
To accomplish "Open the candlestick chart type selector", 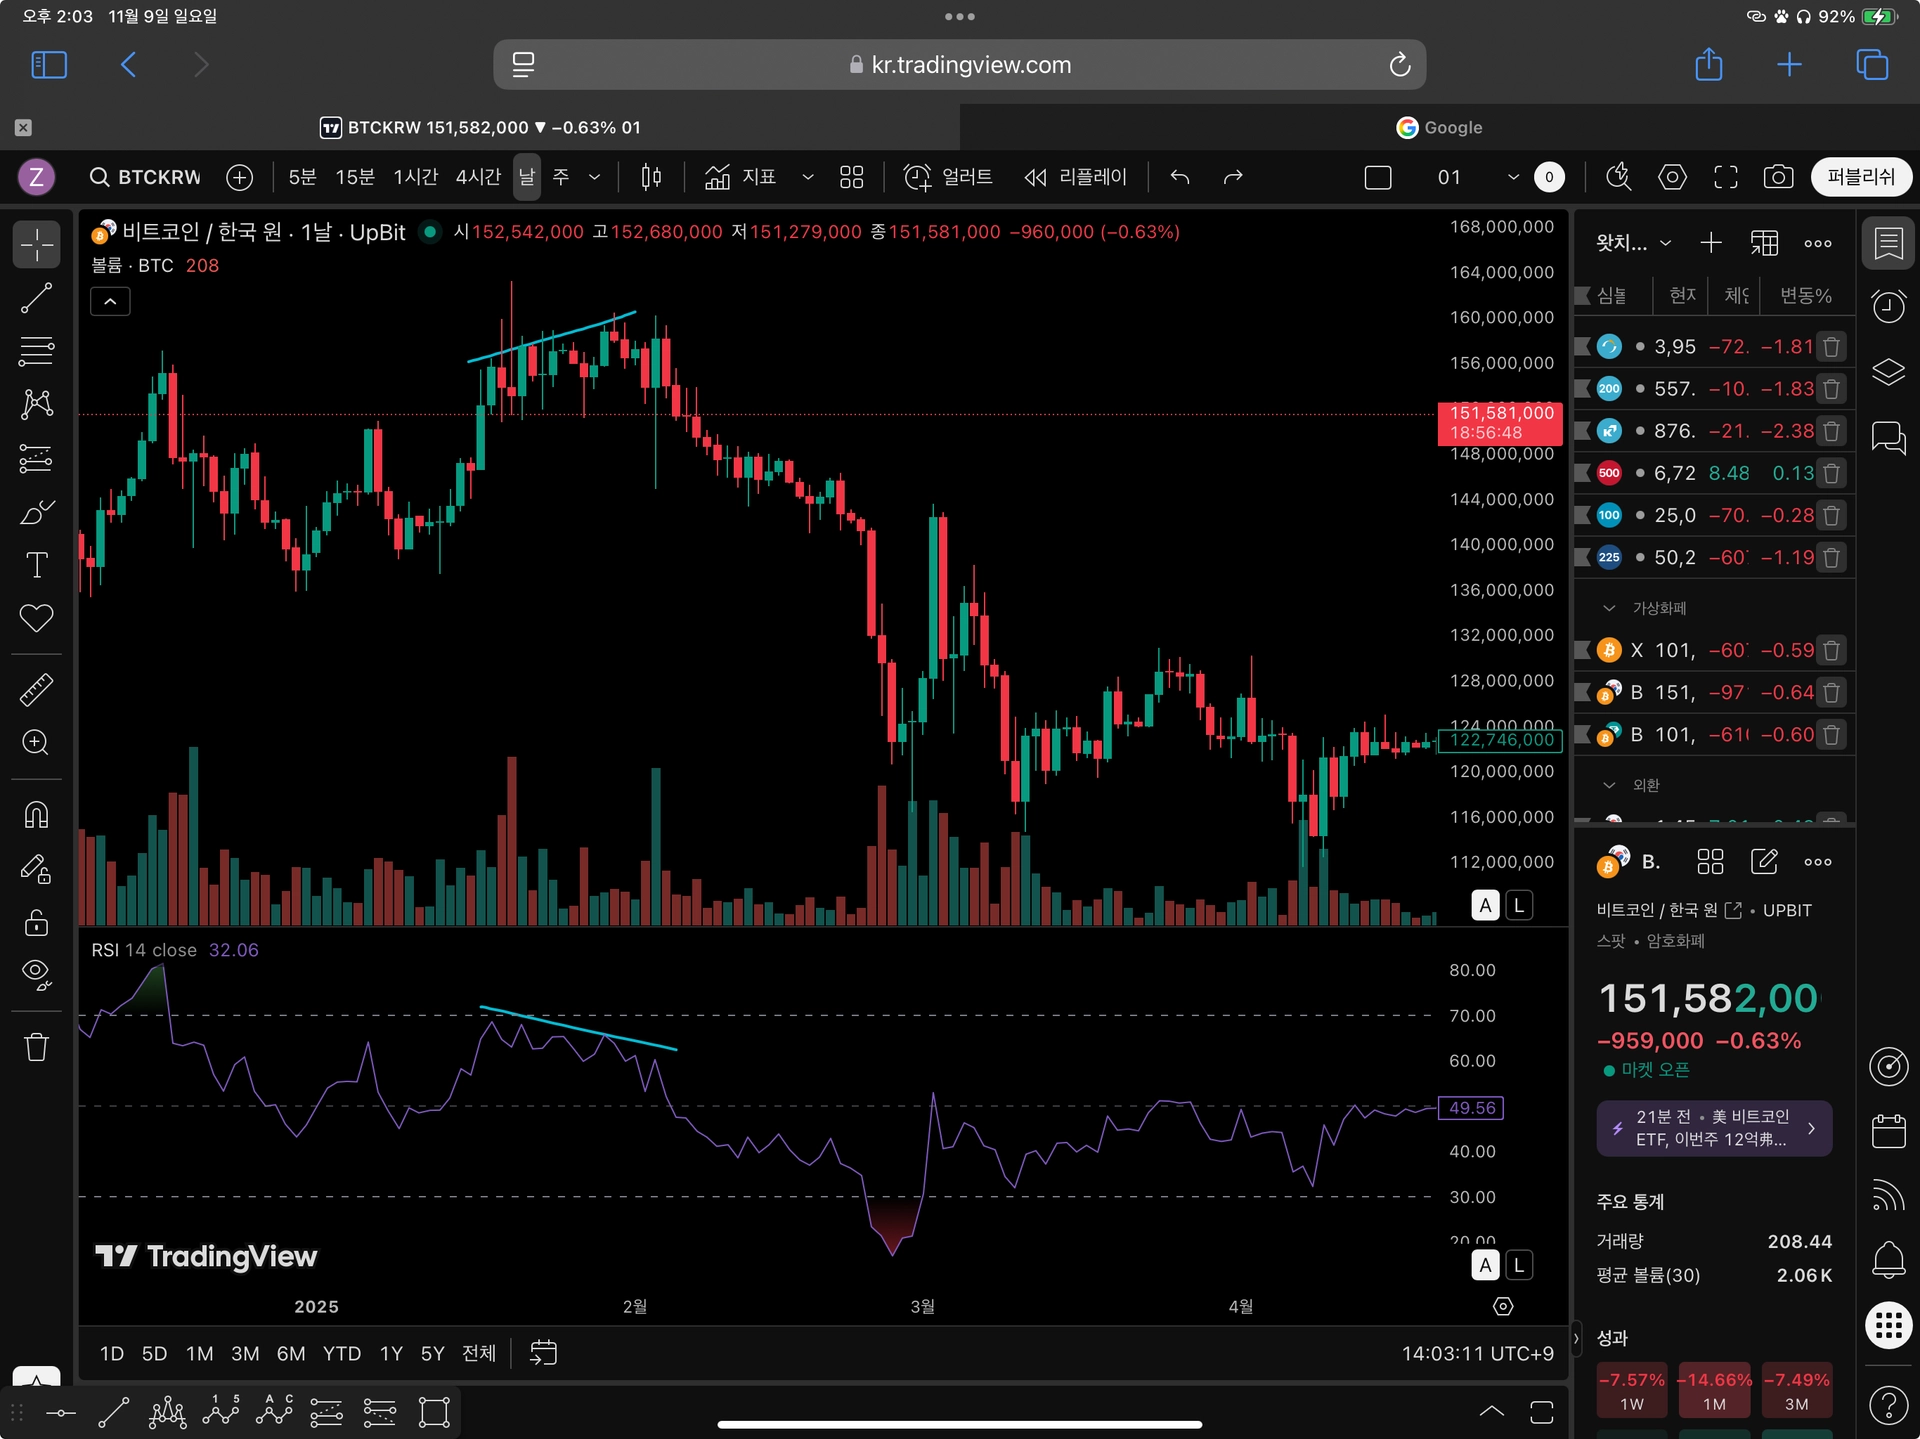I will point(651,177).
